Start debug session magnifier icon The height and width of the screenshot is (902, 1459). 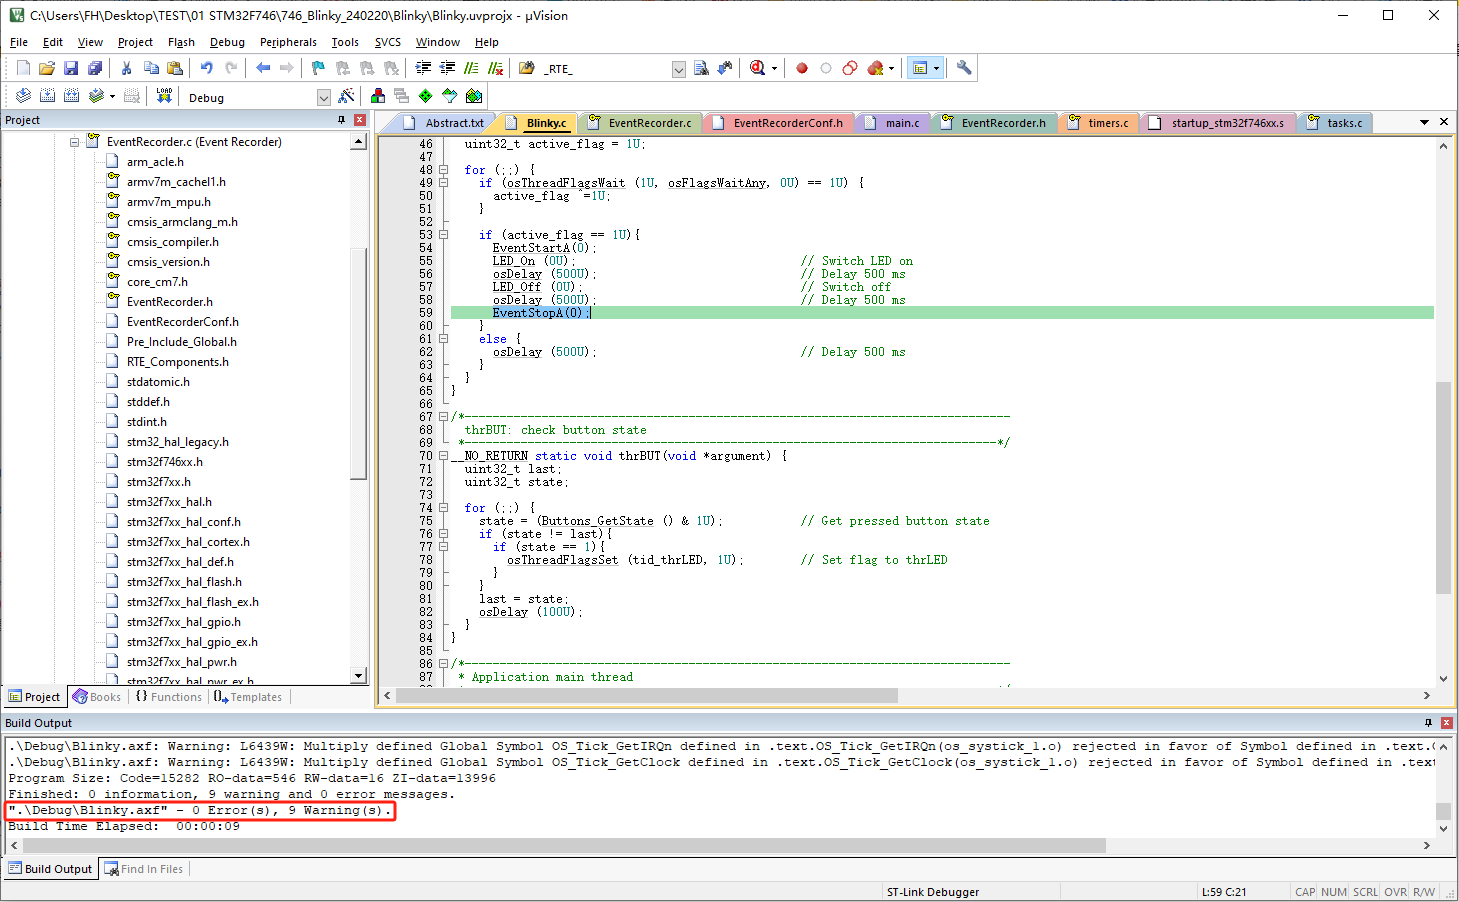click(758, 68)
